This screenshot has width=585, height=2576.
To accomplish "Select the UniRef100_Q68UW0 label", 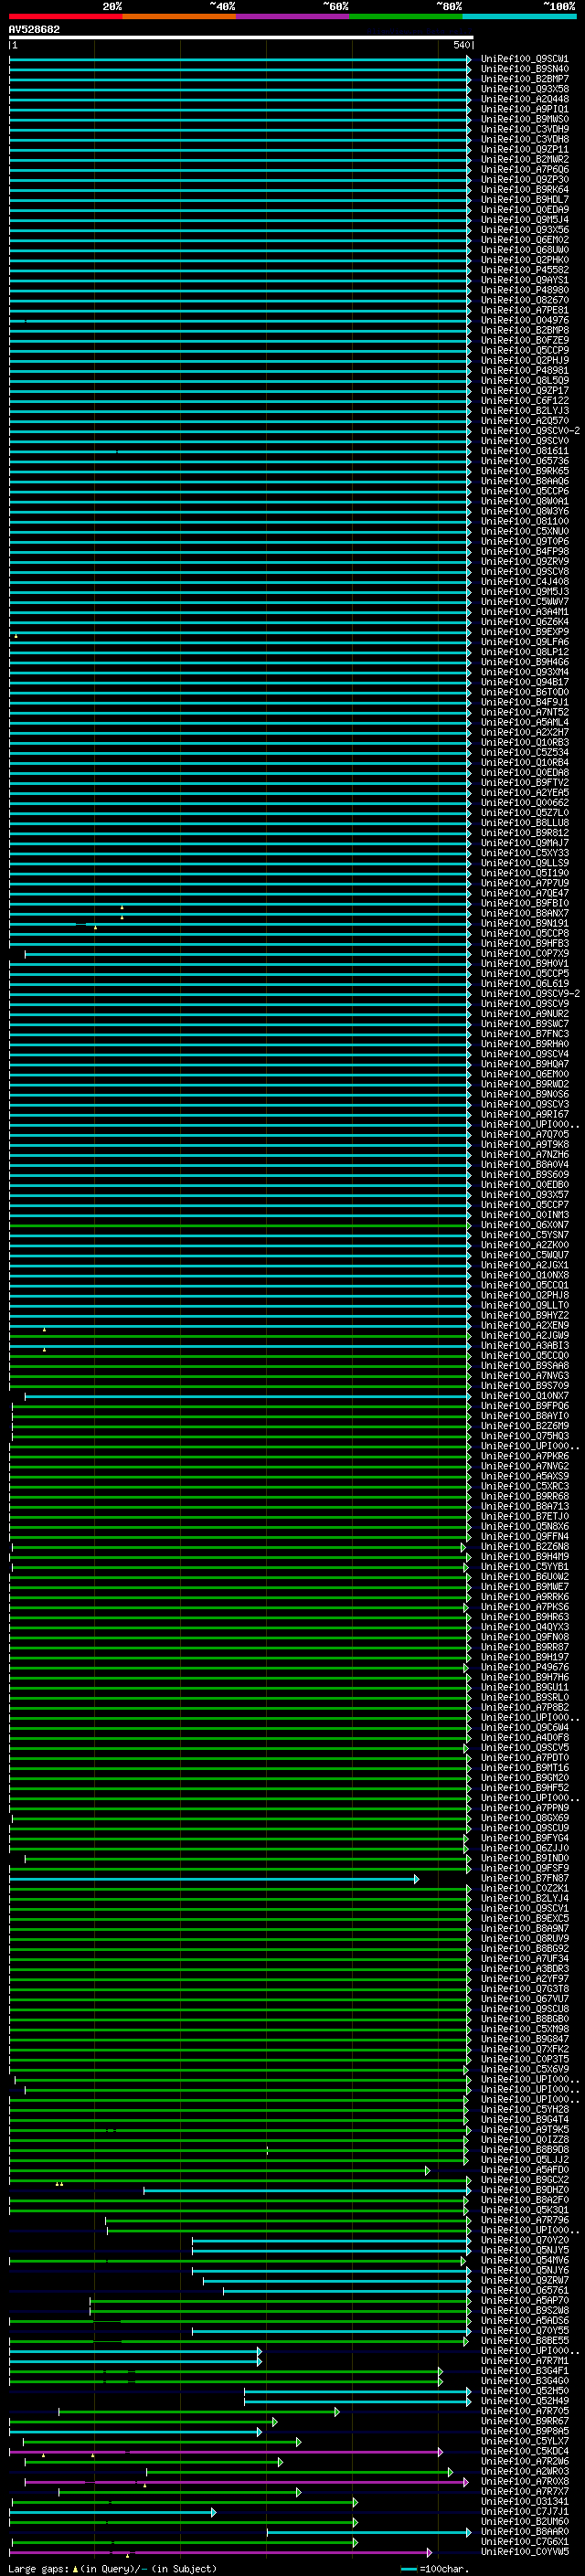I will coord(525,250).
